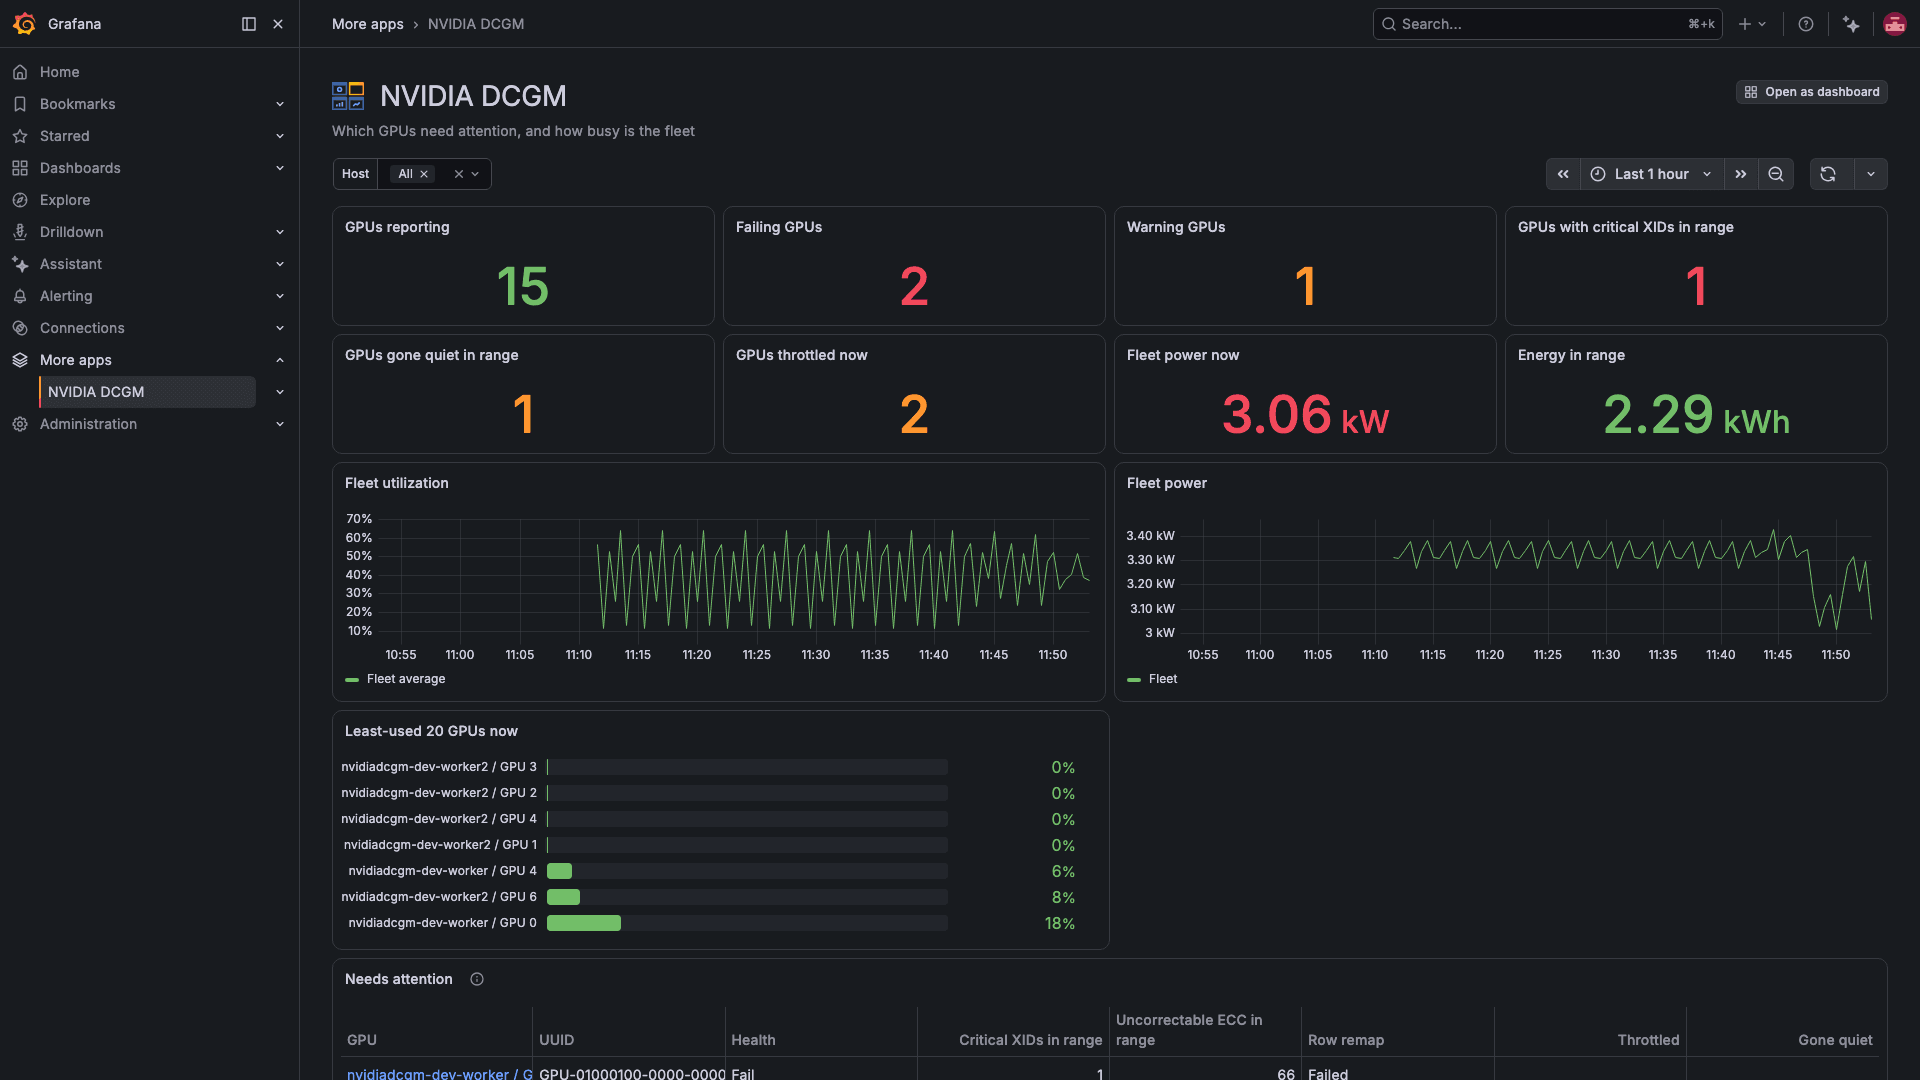The width and height of the screenshot is (1920, 1080).
Task: Click the nvidiadcgm-dev-worker / GPU 0 usage bar
Action: [747, 923]
